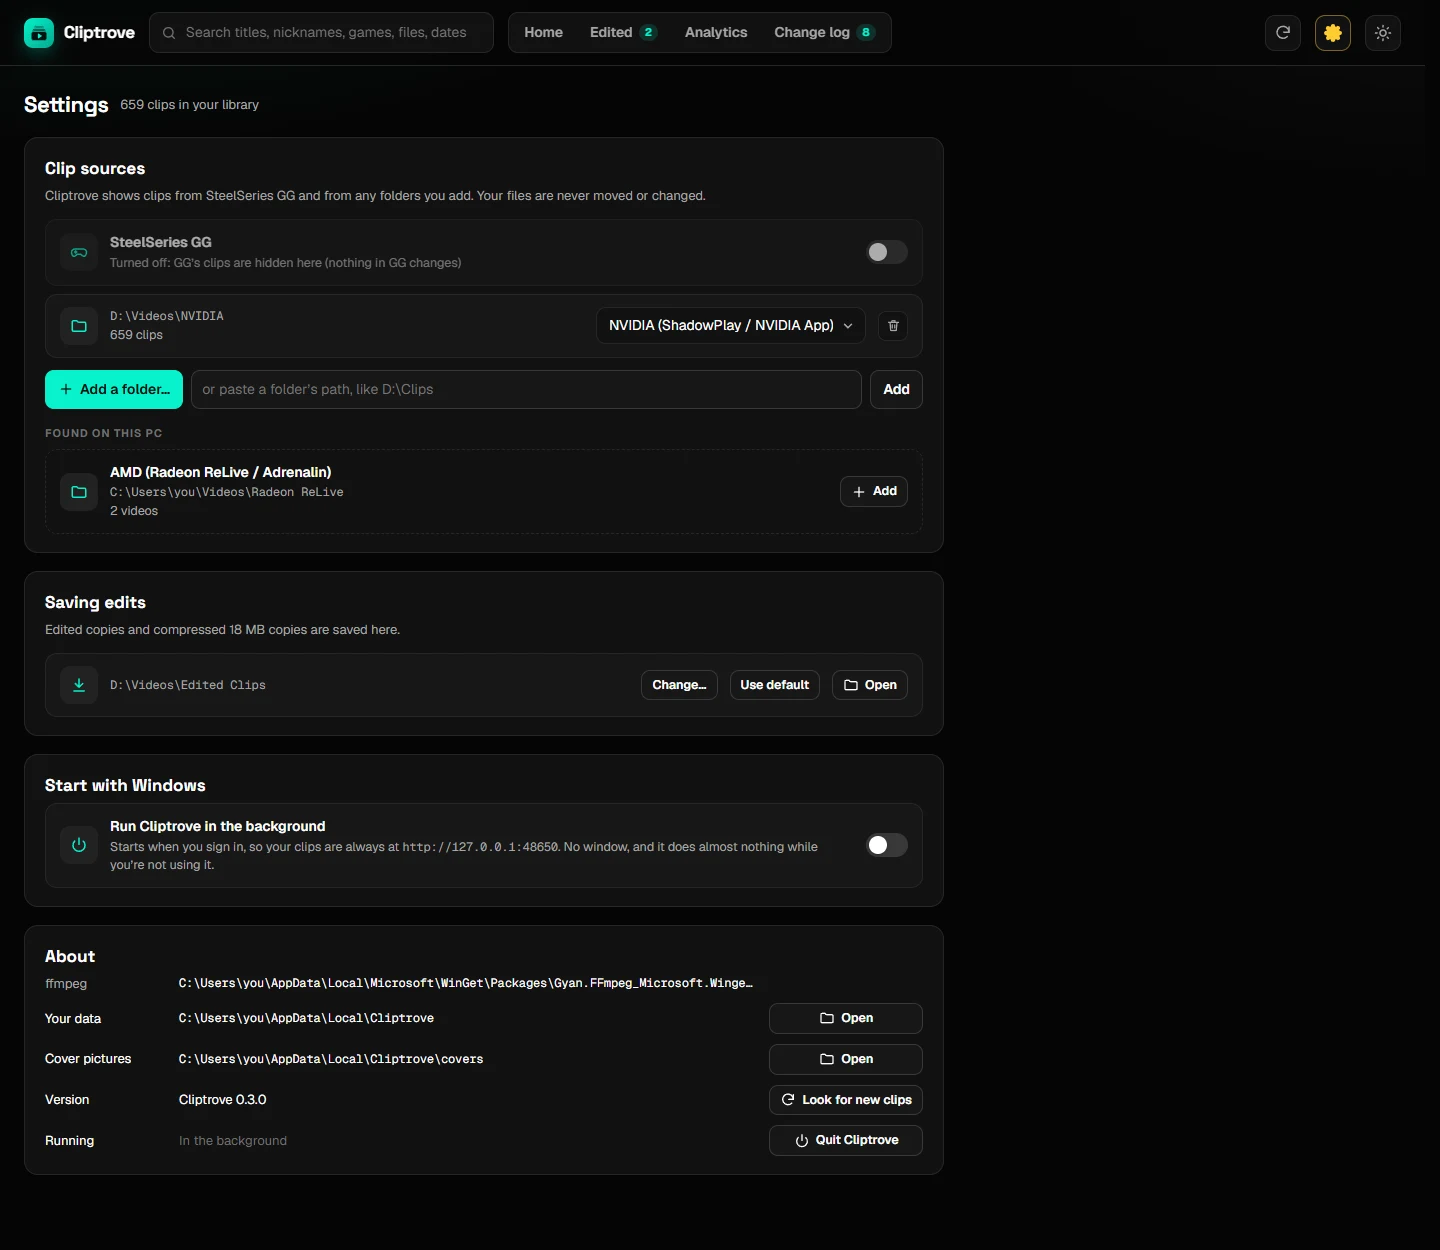
Task: Click the Cliptrove 0.3.0 version text
Action: coord(222,1100)
